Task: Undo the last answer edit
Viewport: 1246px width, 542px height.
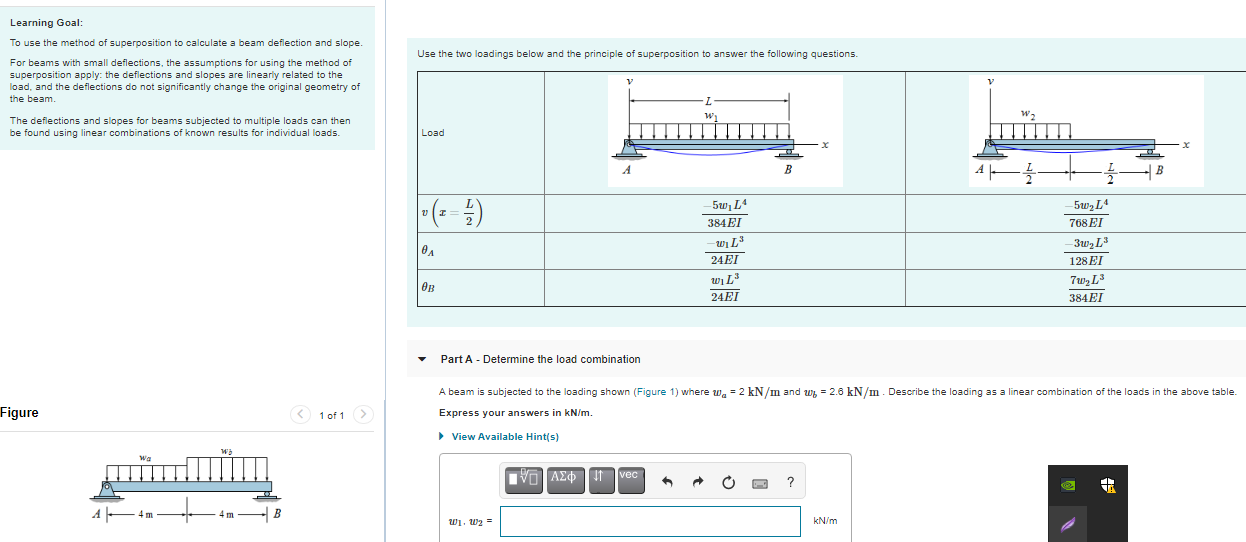Action: click(669, 483)
